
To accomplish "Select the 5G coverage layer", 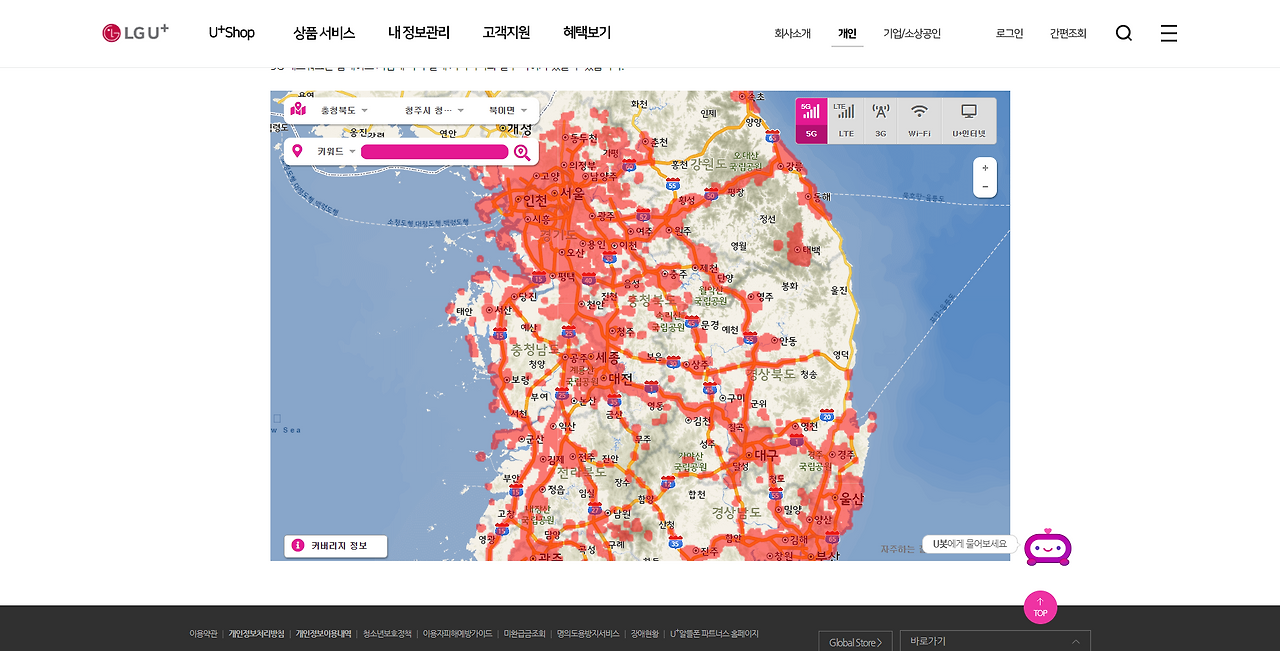I will tap(811, 121).
